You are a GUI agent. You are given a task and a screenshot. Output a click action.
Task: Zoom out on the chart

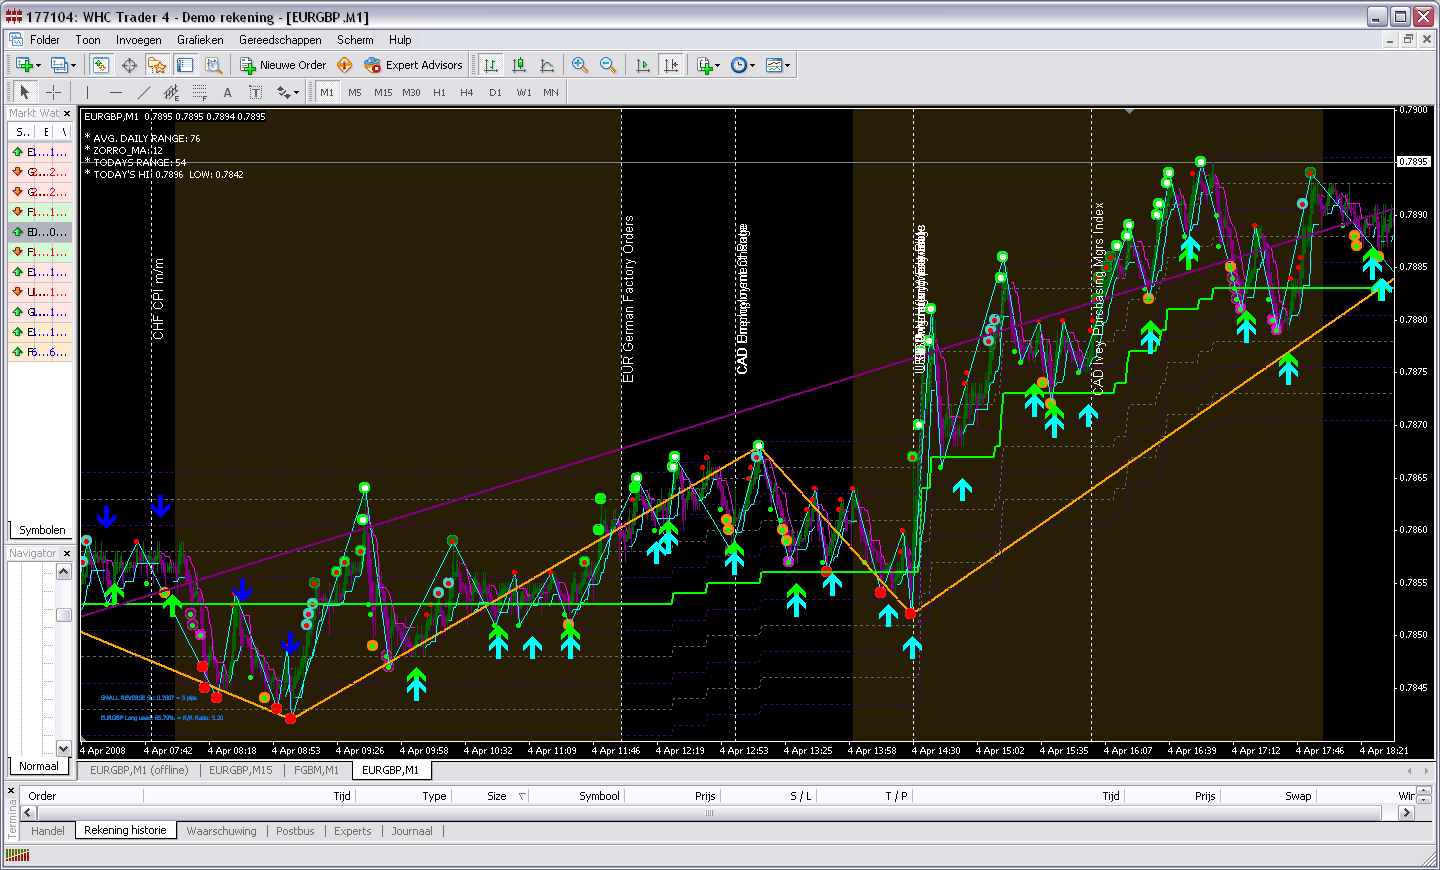pos(608,65)
